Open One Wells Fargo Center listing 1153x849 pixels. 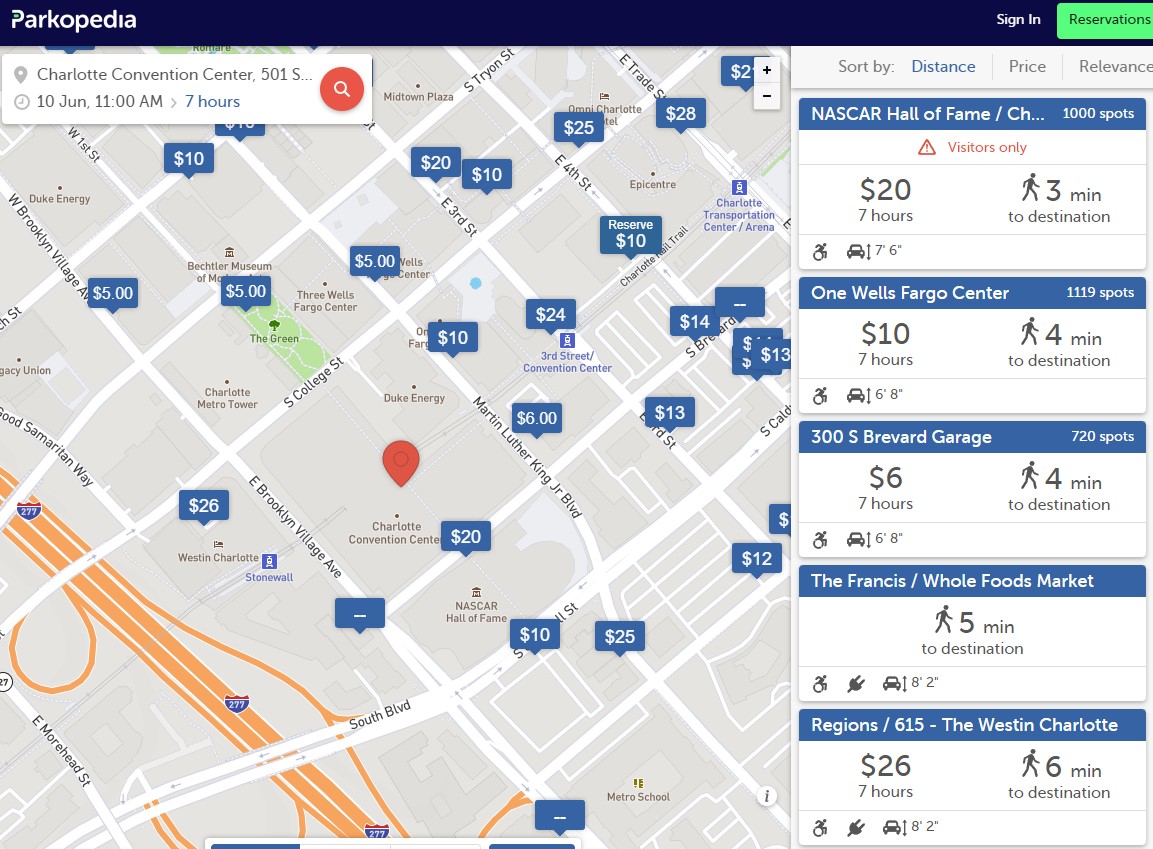(x=910, y=293)
